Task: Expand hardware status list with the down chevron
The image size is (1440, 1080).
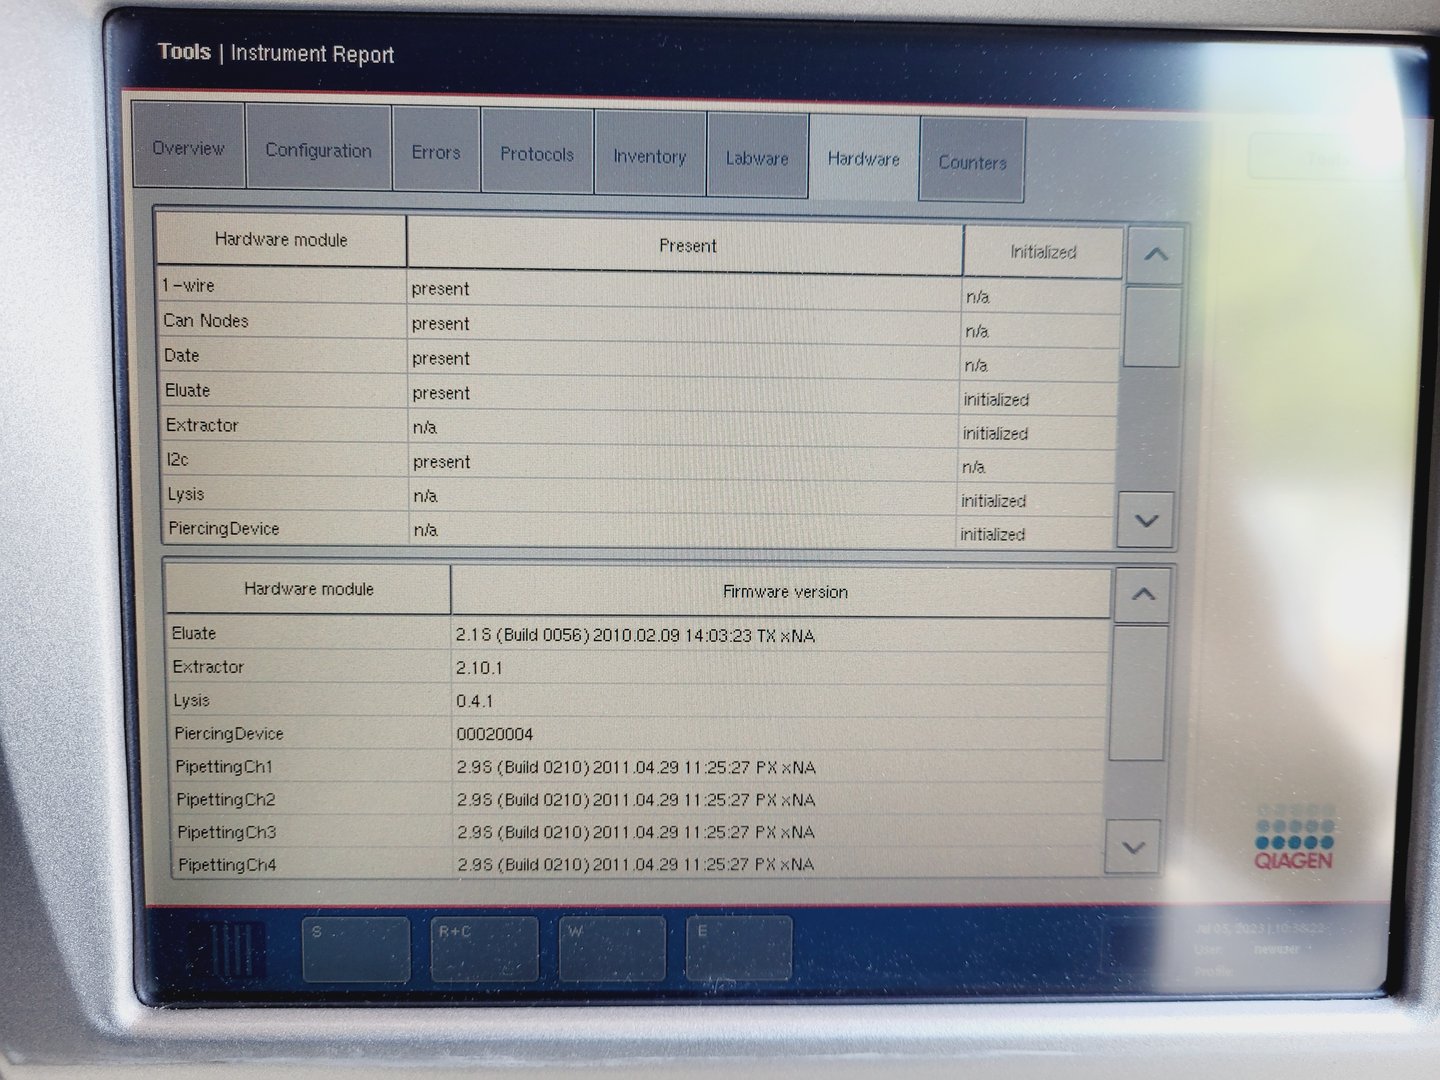Action: click(x=1146, y=520)
